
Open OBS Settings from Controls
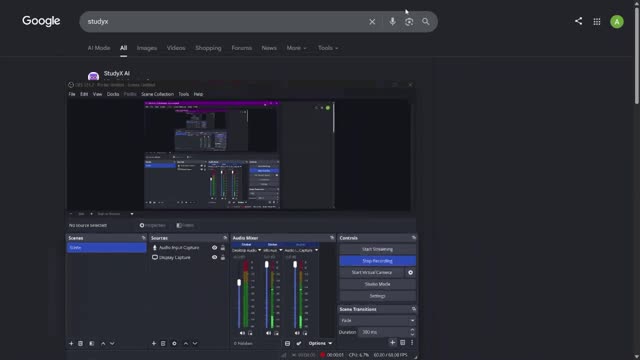(x=378, y=296)
